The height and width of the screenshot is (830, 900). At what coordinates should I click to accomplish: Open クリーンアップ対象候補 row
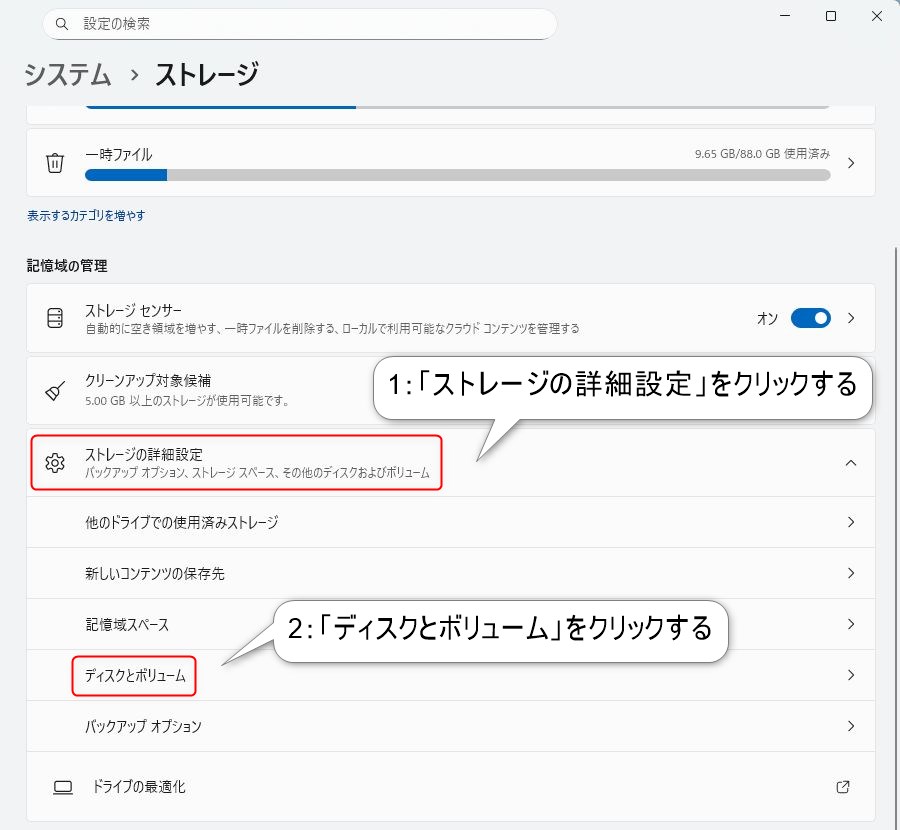tap(451, 390)
